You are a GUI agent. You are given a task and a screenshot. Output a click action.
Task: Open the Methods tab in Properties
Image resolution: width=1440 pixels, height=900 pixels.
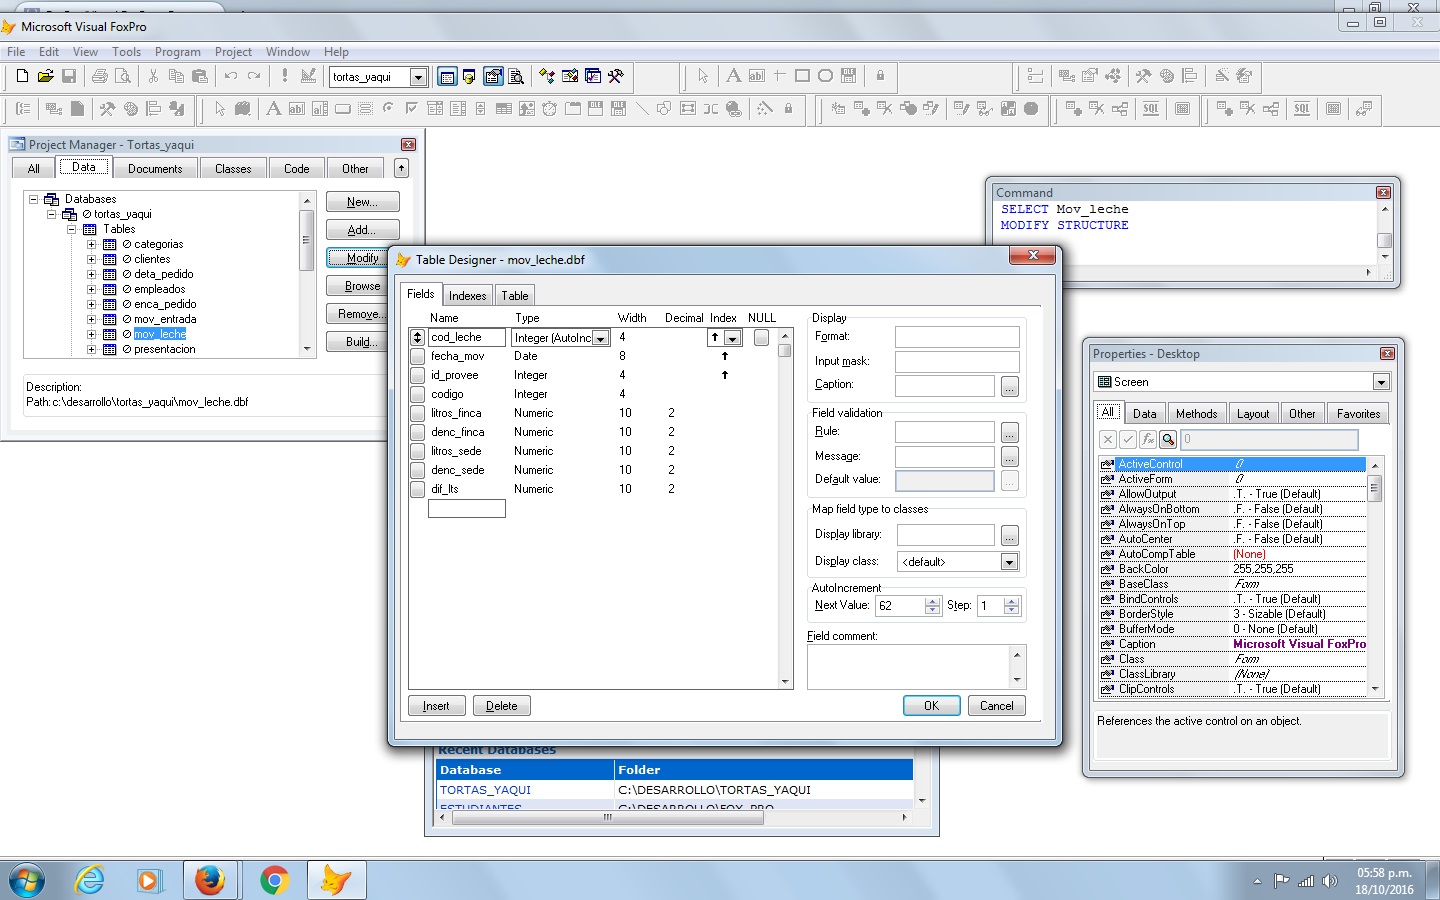click(x=1196, y=414)
